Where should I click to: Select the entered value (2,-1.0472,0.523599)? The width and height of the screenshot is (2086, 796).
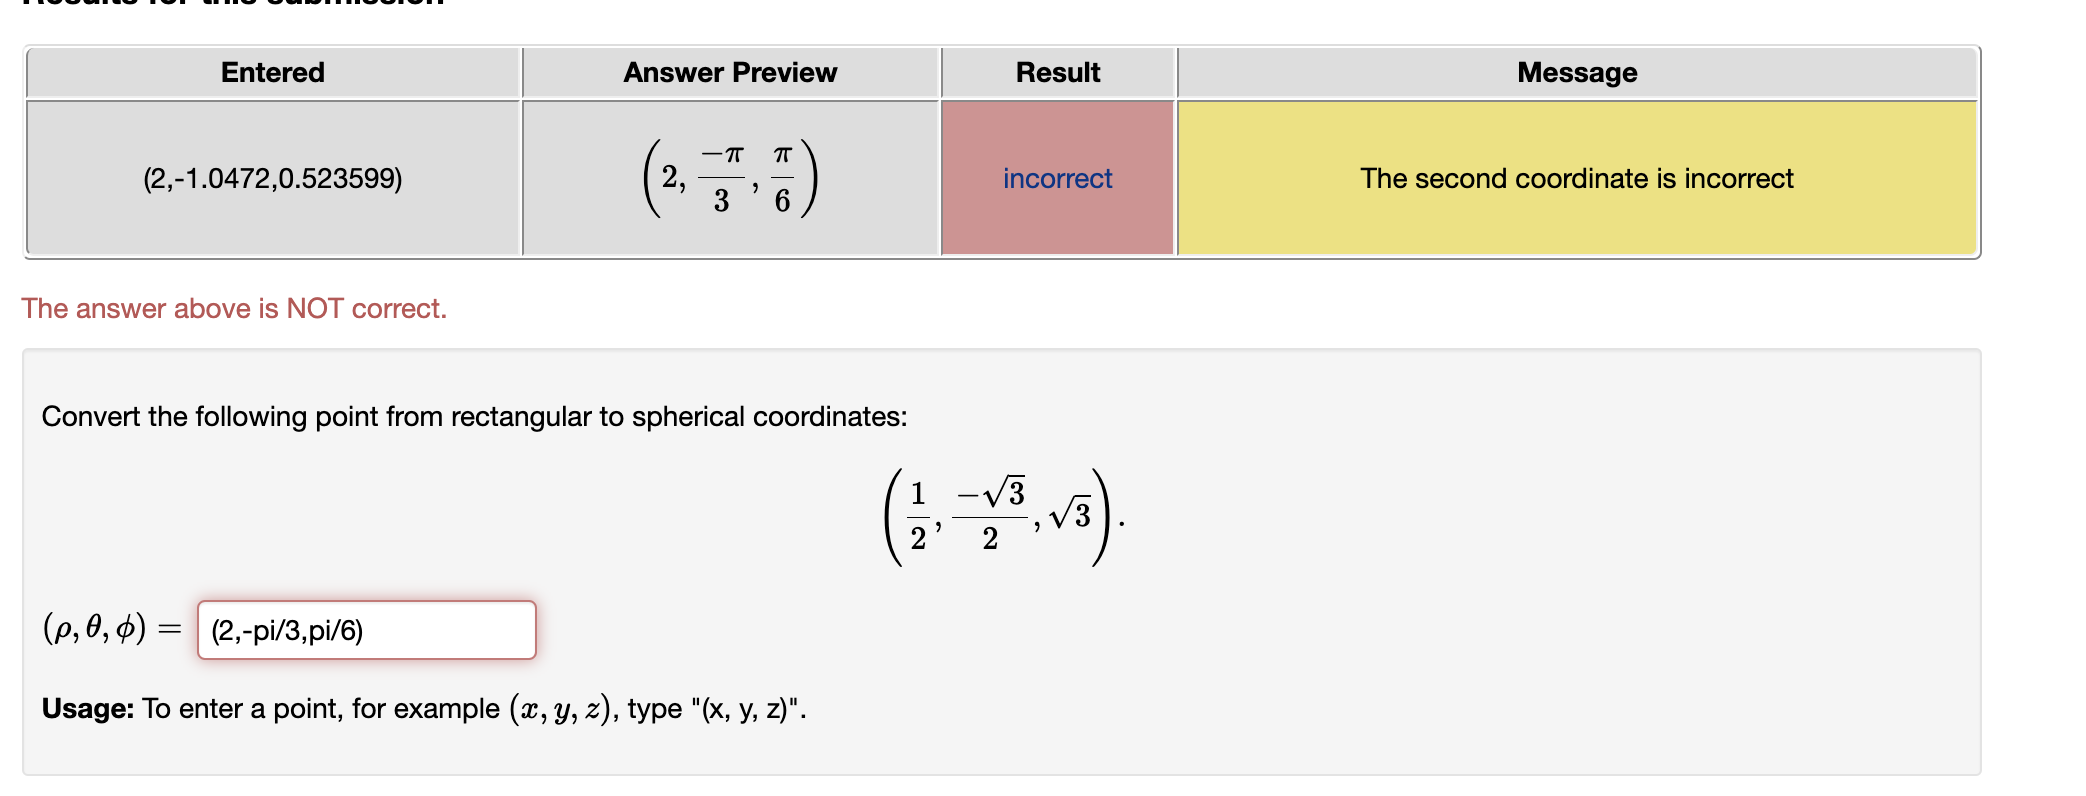pos(273,179)
